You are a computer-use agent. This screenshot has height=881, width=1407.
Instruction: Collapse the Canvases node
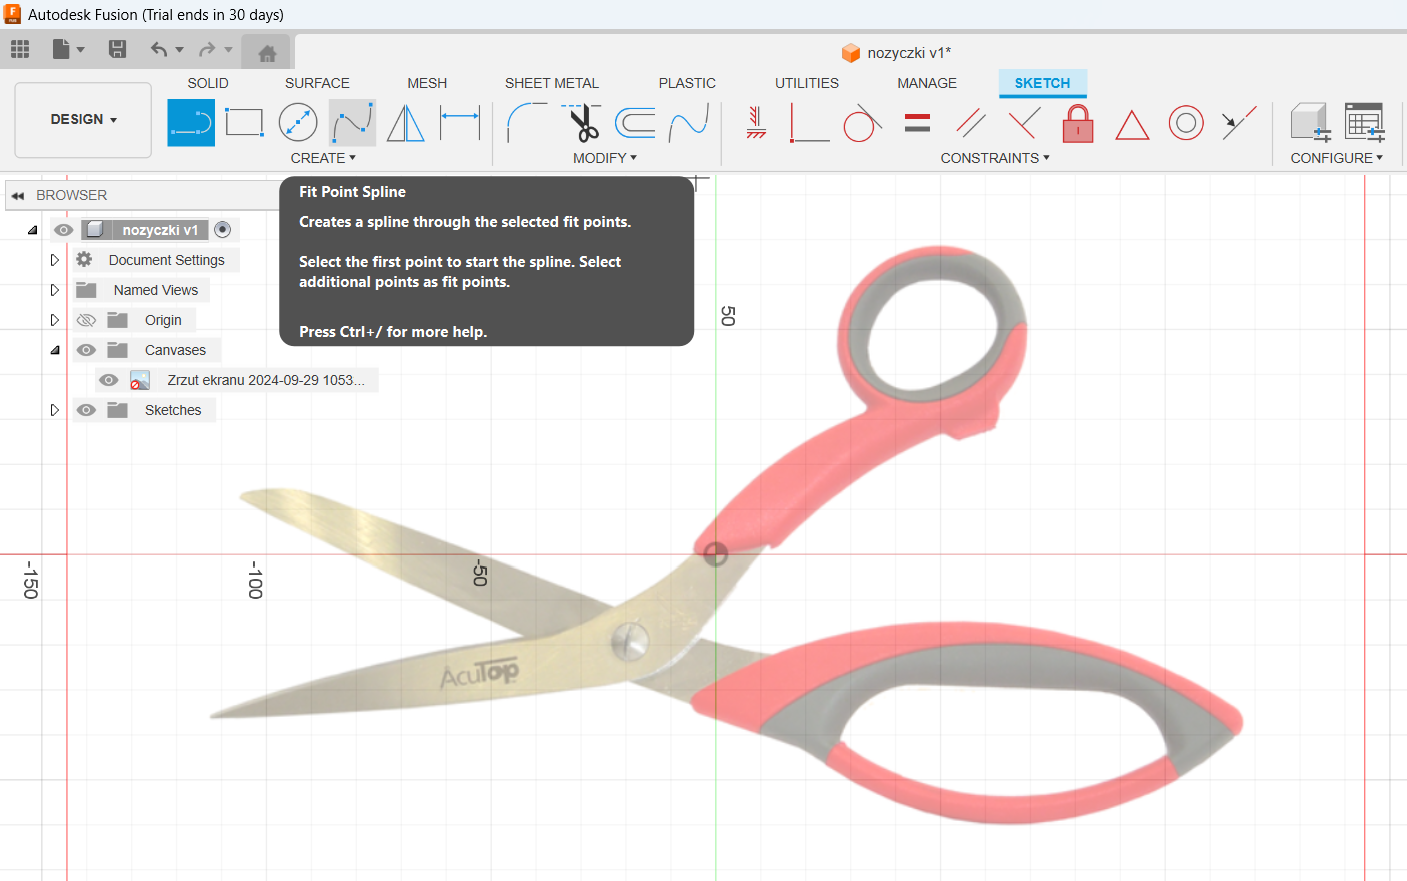(55, 350)
